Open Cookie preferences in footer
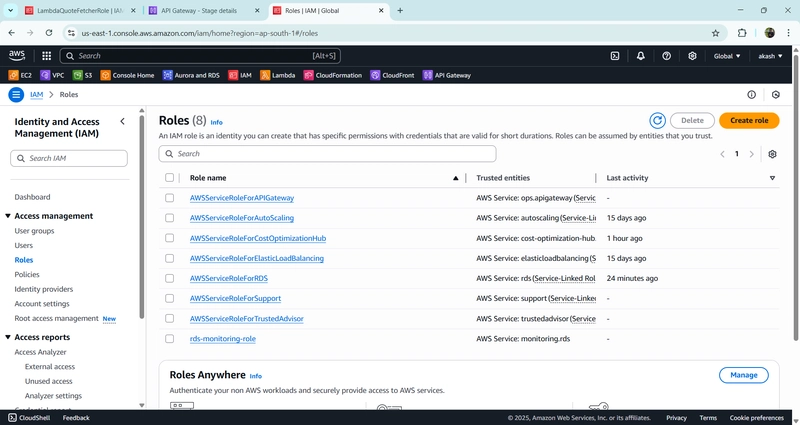The image size is (800, 425). 756,418
